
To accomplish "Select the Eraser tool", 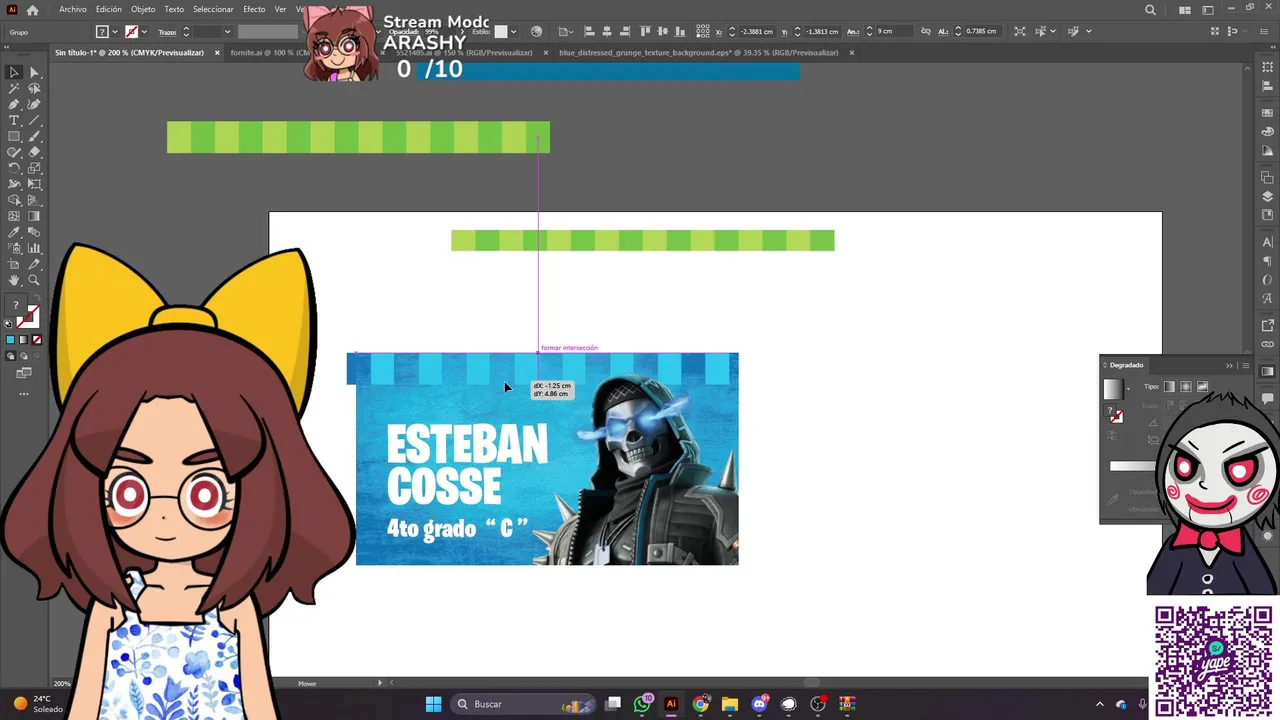I will coord(34,152).
